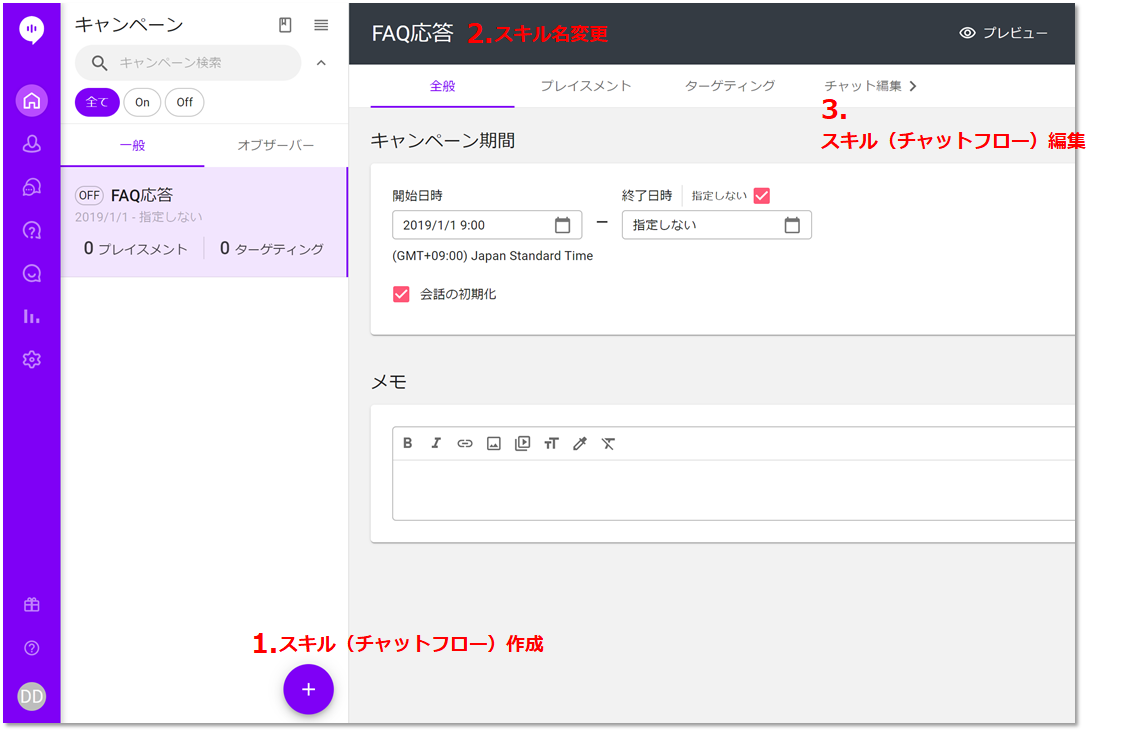Select the 一般 campaign tab
This screenshot has height=732, width=1124.
pyautogui.click(x=133, y=146)
